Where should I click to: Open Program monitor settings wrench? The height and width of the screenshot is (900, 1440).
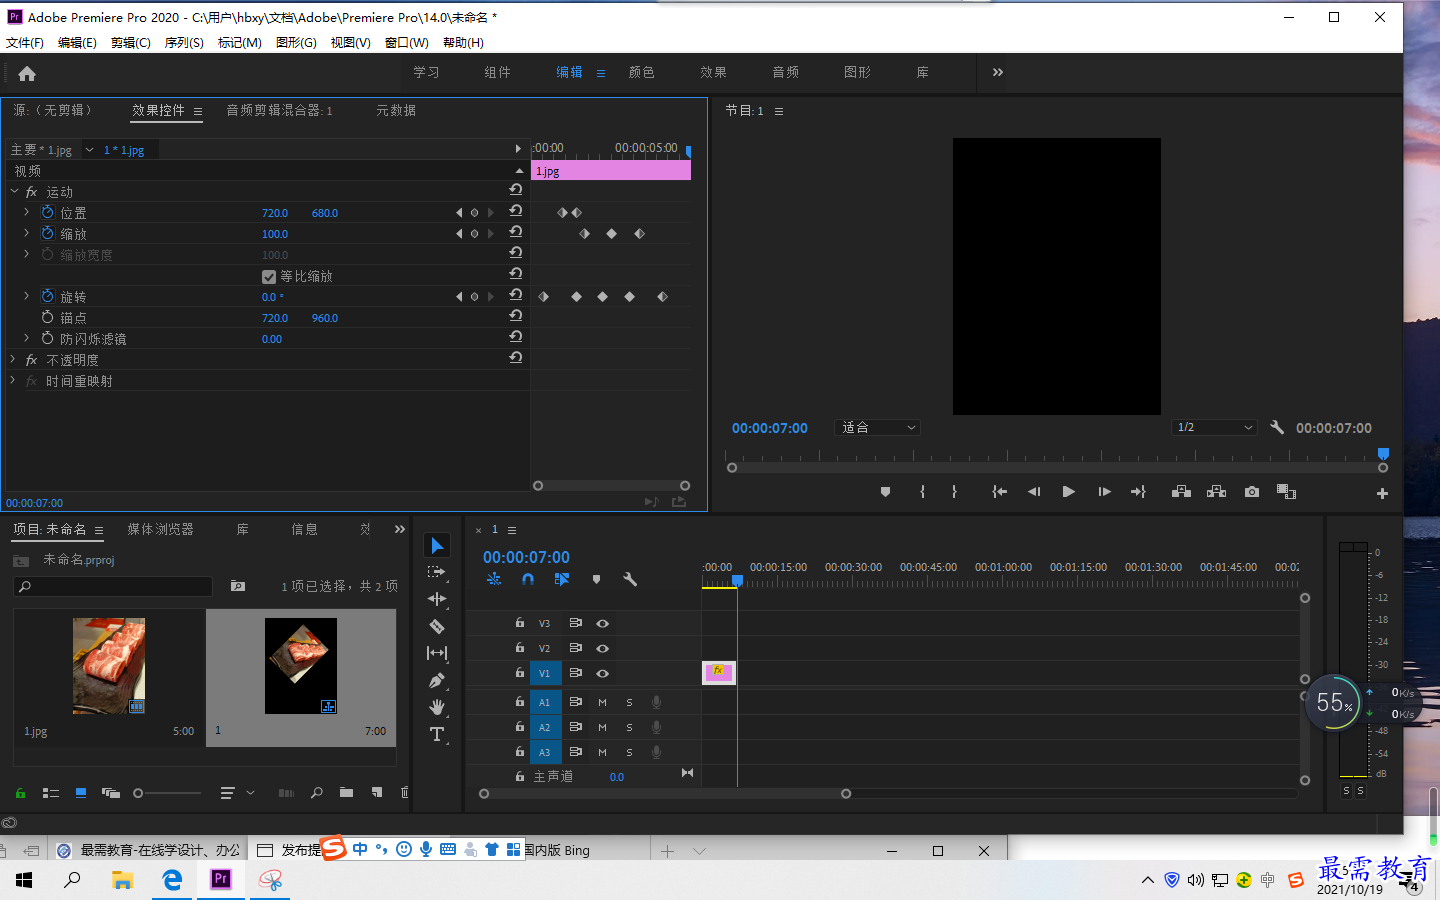coord(1277,427)
